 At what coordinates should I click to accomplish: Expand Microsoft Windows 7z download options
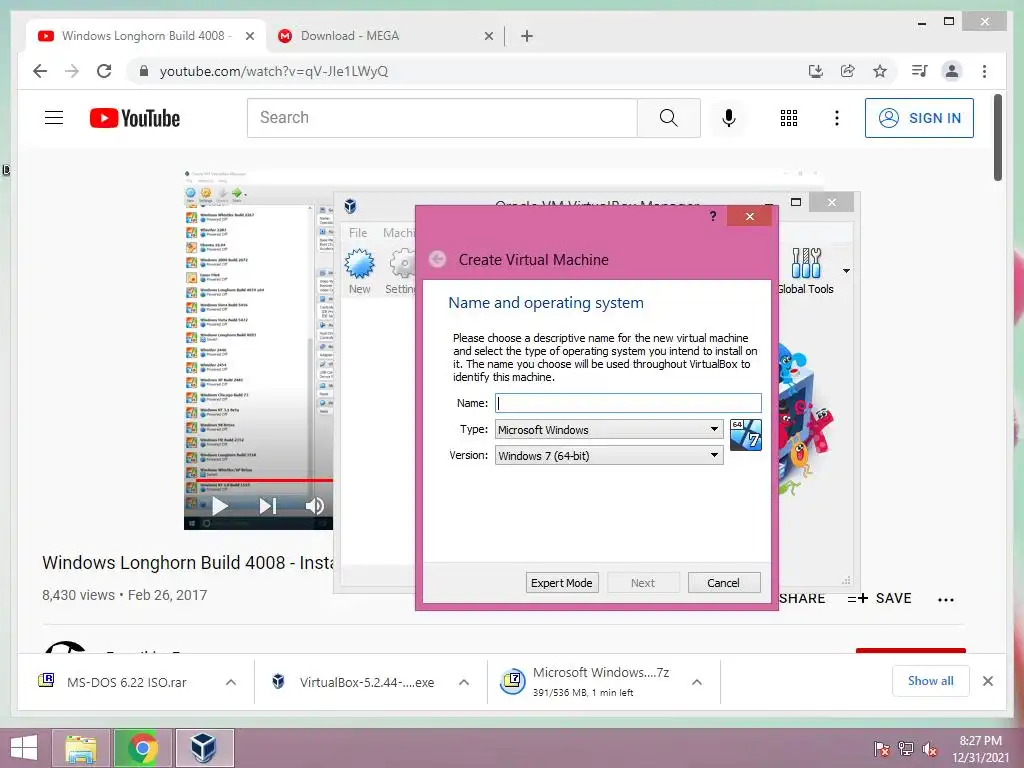pos(697,682)
